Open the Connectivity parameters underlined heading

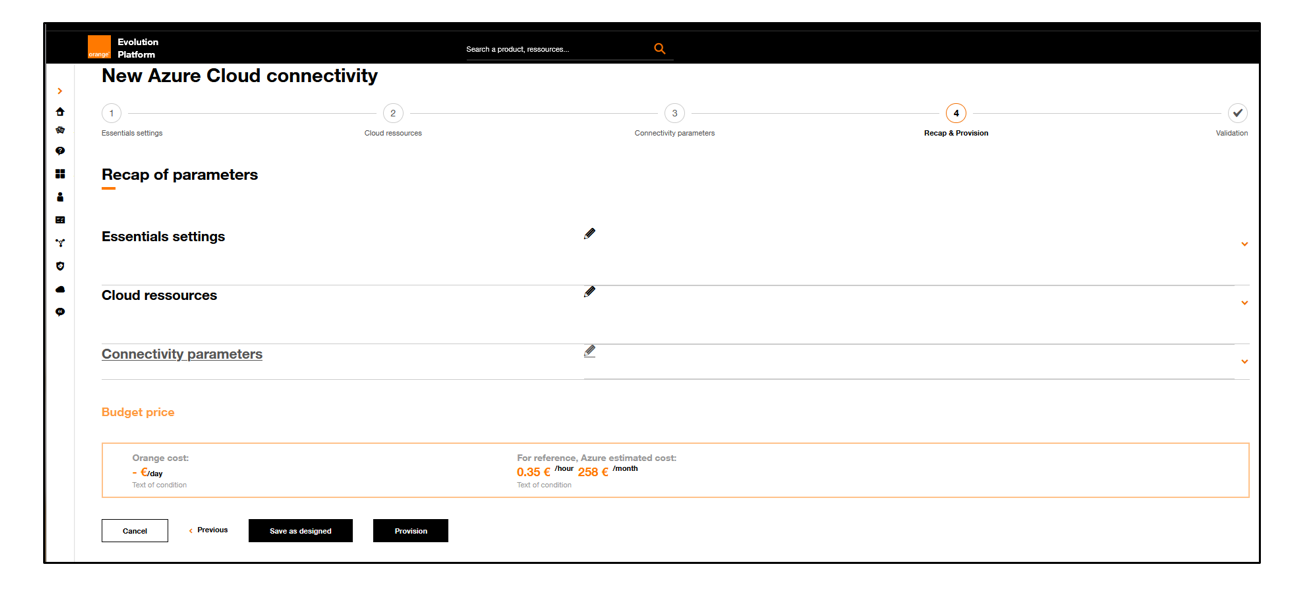pyautogui.click(x=182, y=354)
